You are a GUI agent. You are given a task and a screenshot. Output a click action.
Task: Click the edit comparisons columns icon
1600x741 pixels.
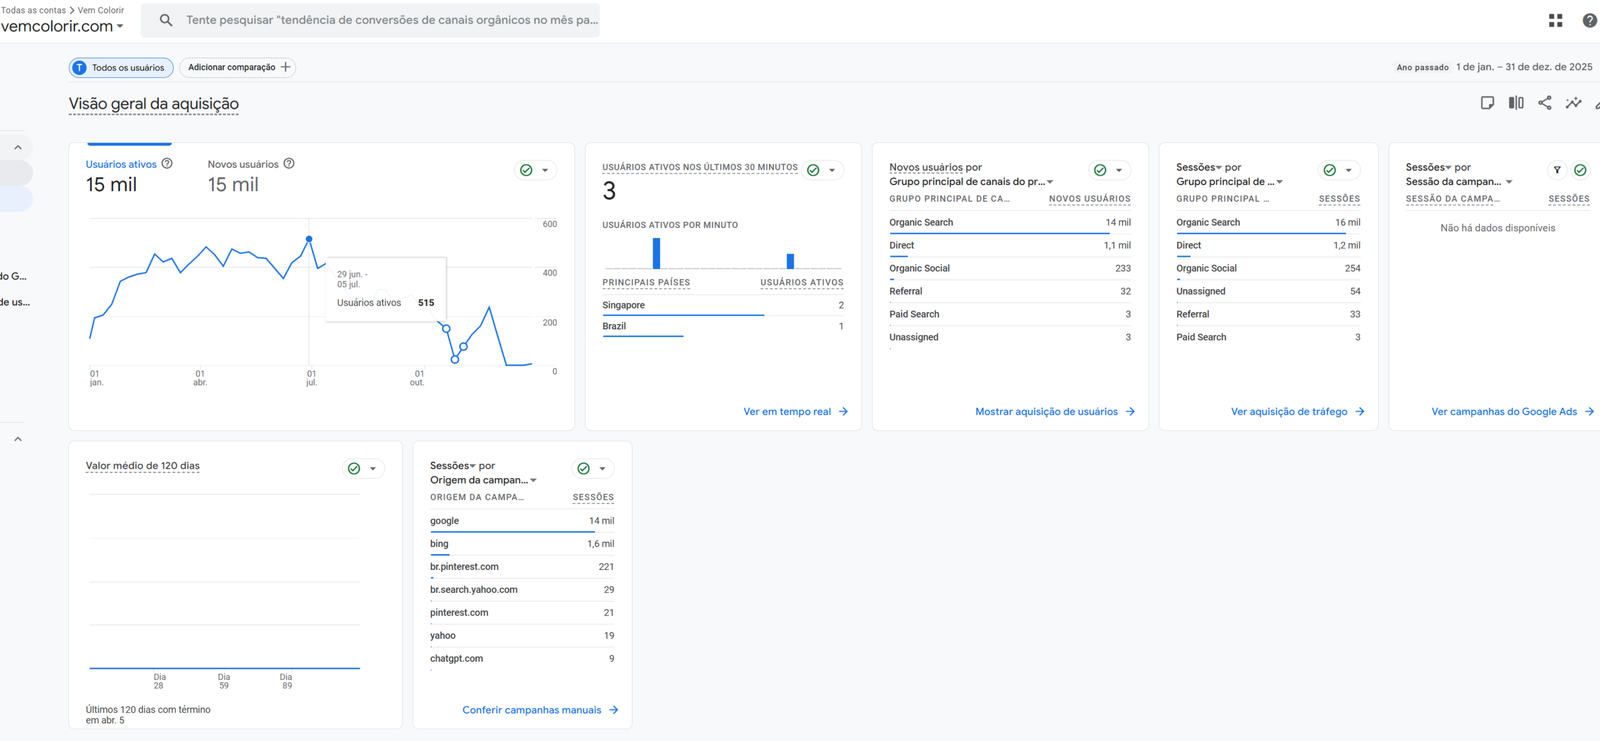(1516, 103)
